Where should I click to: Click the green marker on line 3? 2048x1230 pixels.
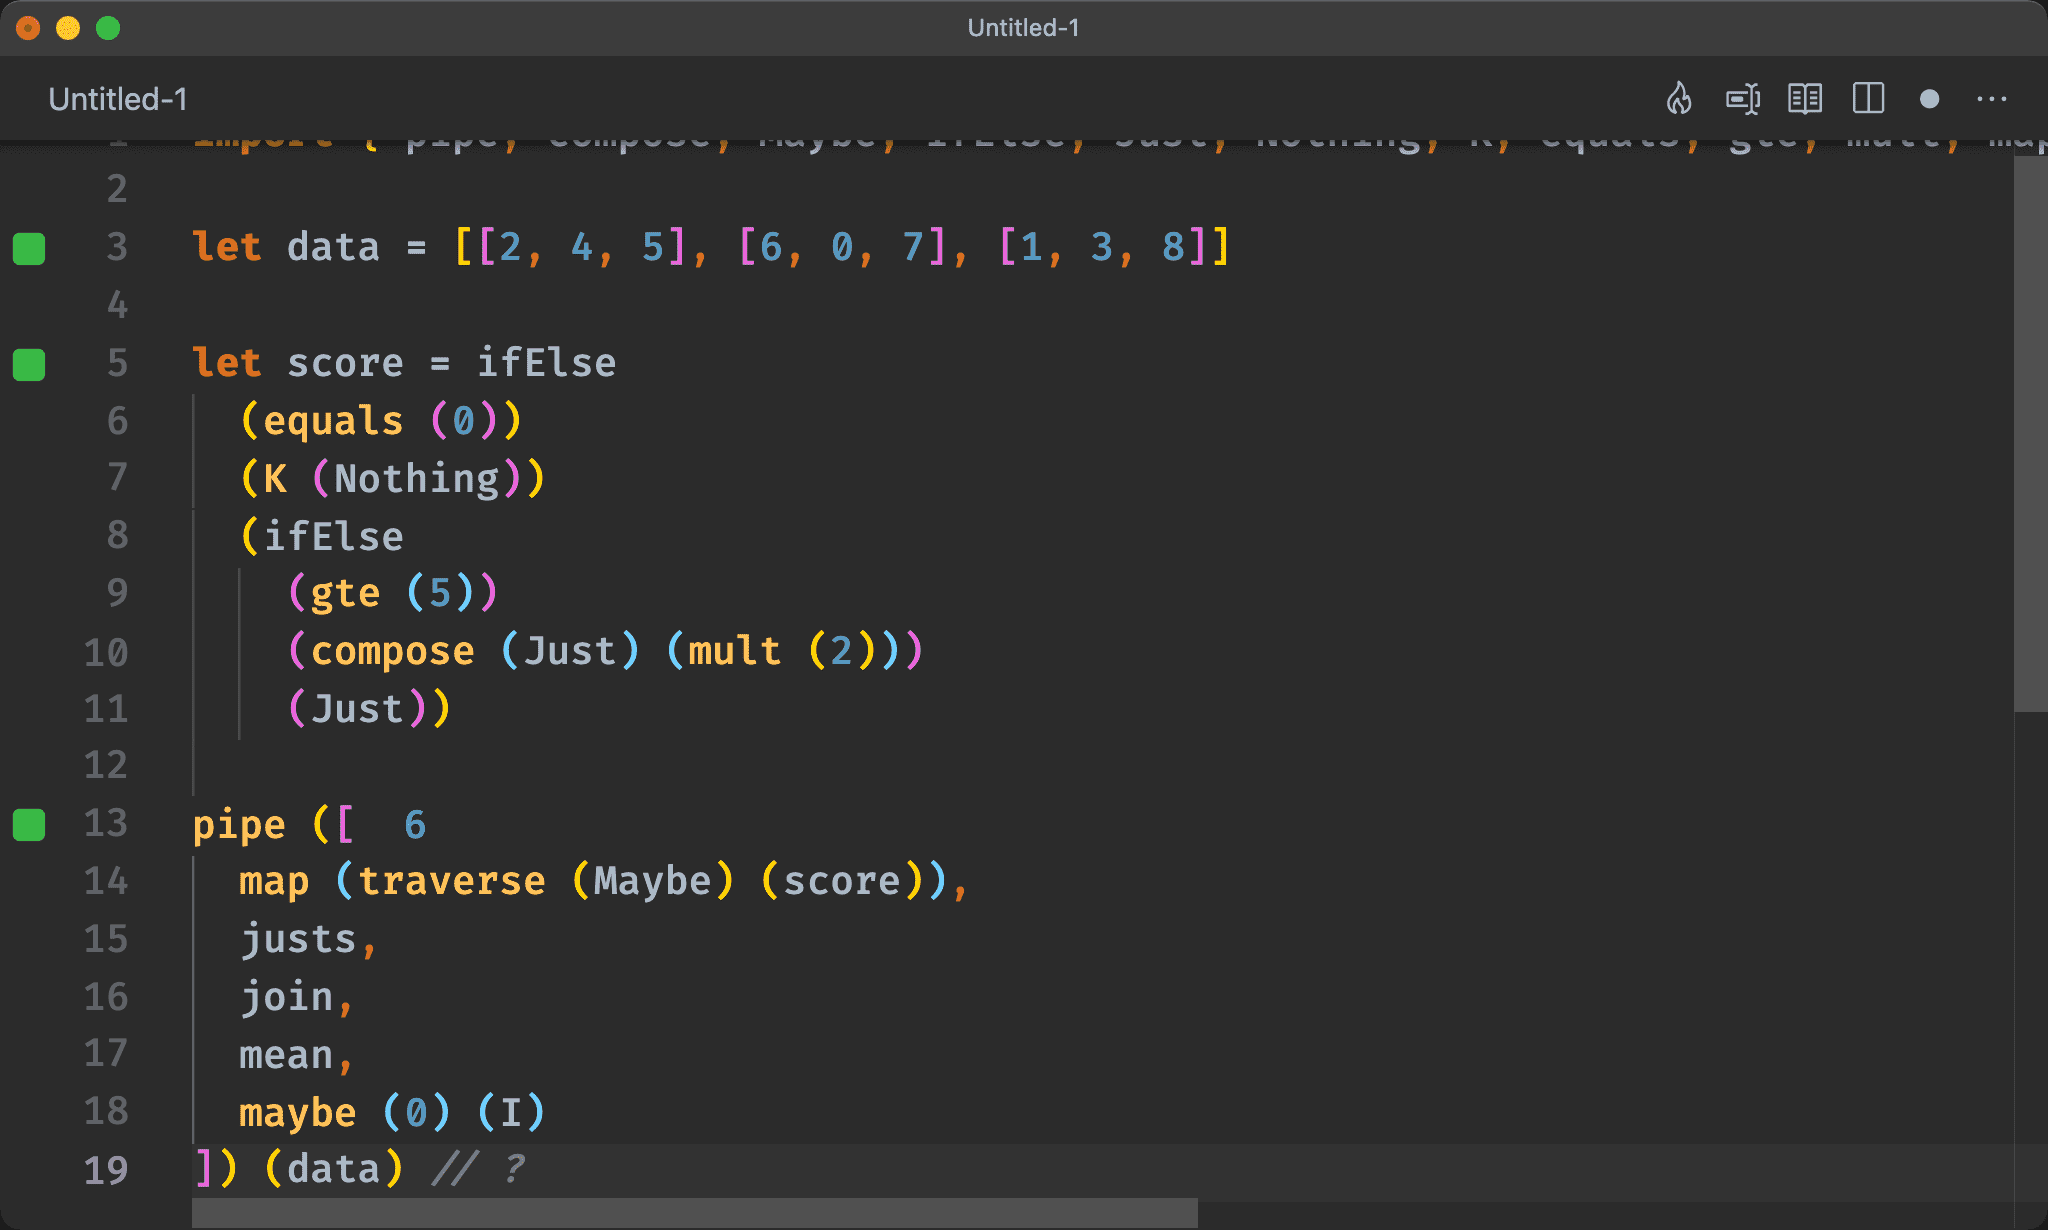coord(29,248)
